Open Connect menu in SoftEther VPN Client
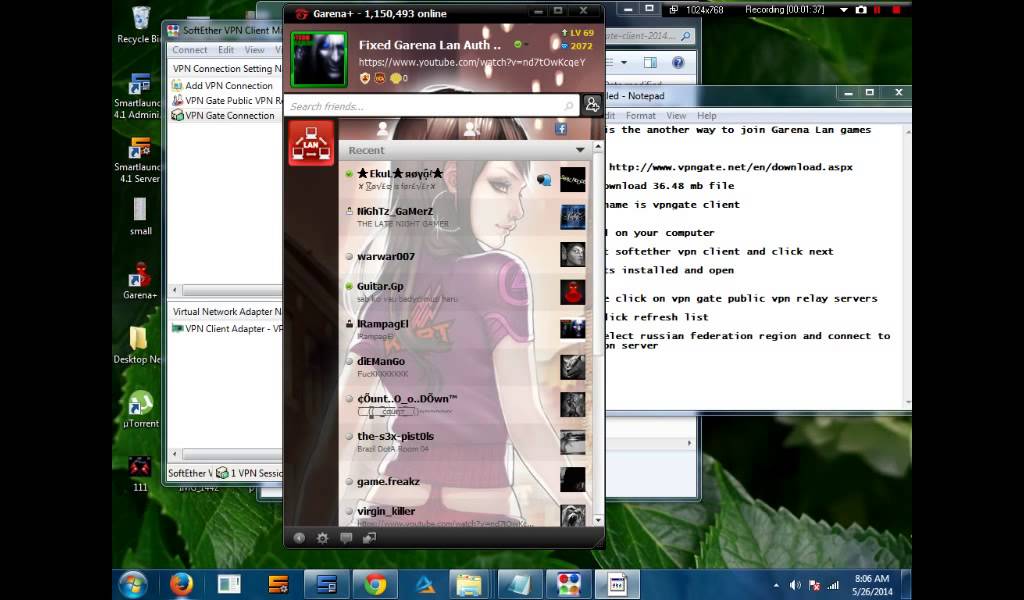Image resolution: width=1024 pixels, height=600 pixels. point(189,50)
